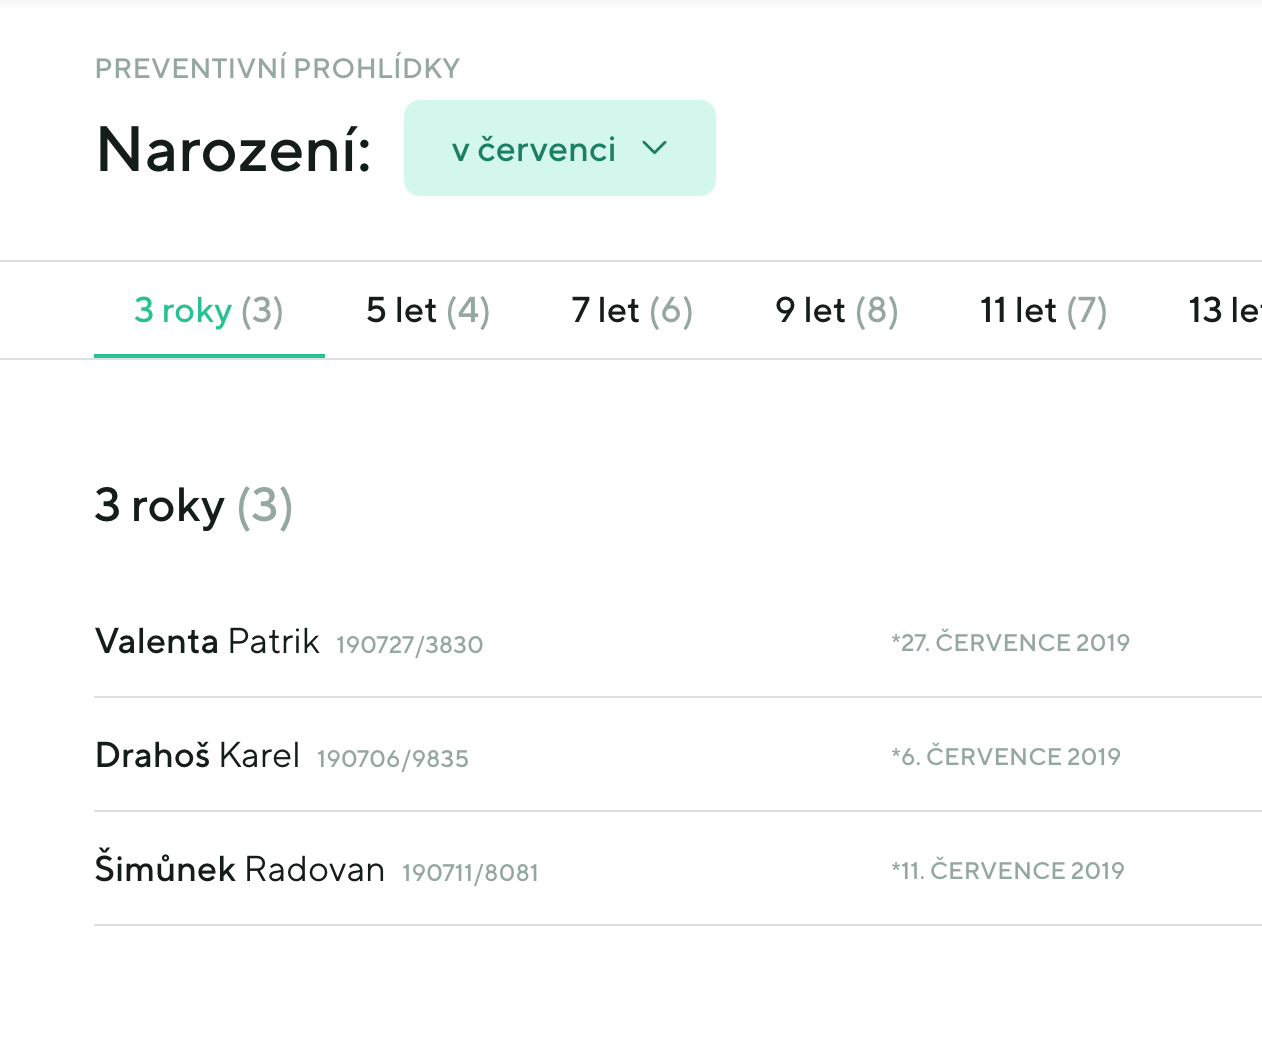Select birth date *6. ČERVENCE 2019
1262x1046 pixels.
click(x=1006, y=757)
